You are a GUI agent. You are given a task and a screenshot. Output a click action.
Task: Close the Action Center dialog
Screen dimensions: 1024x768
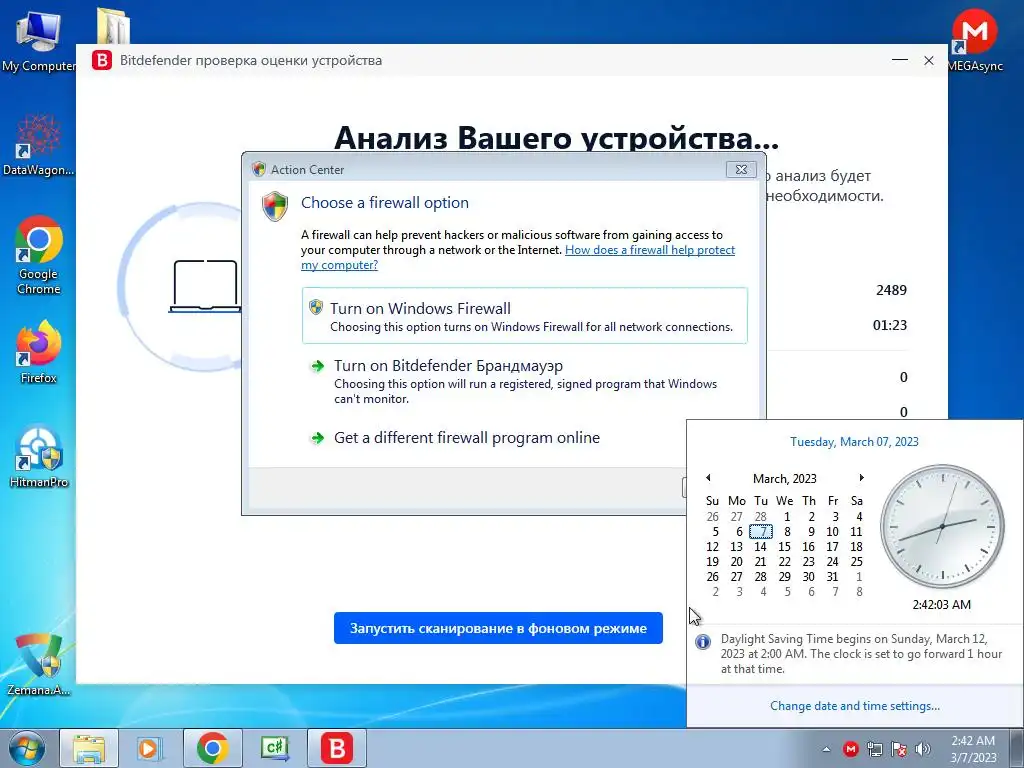[x=741, y=169]
